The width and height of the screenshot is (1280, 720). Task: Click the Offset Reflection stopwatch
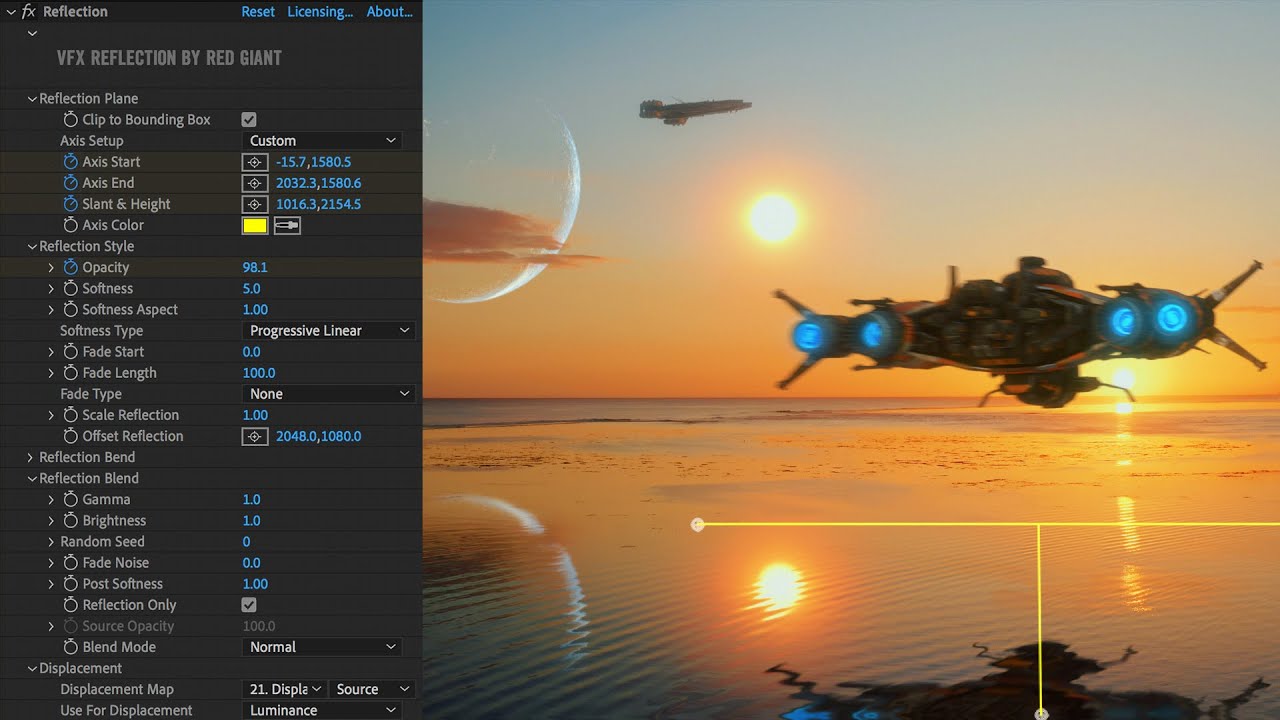click(70, 436)
